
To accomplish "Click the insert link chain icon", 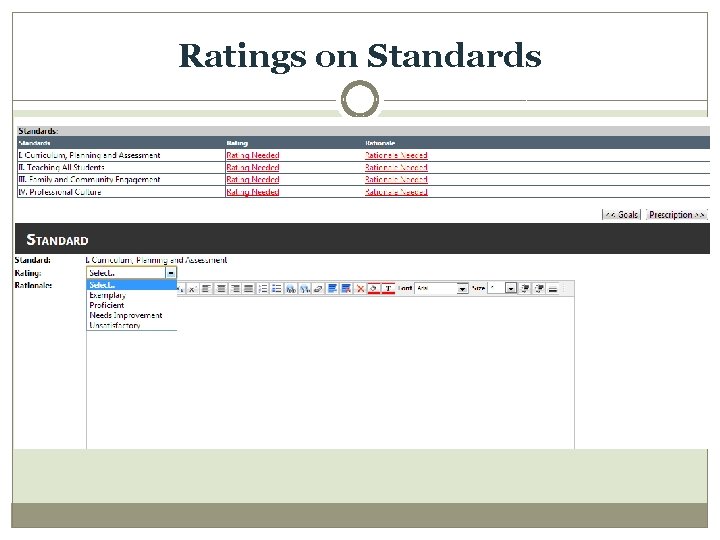I will [x=318, y=289].
